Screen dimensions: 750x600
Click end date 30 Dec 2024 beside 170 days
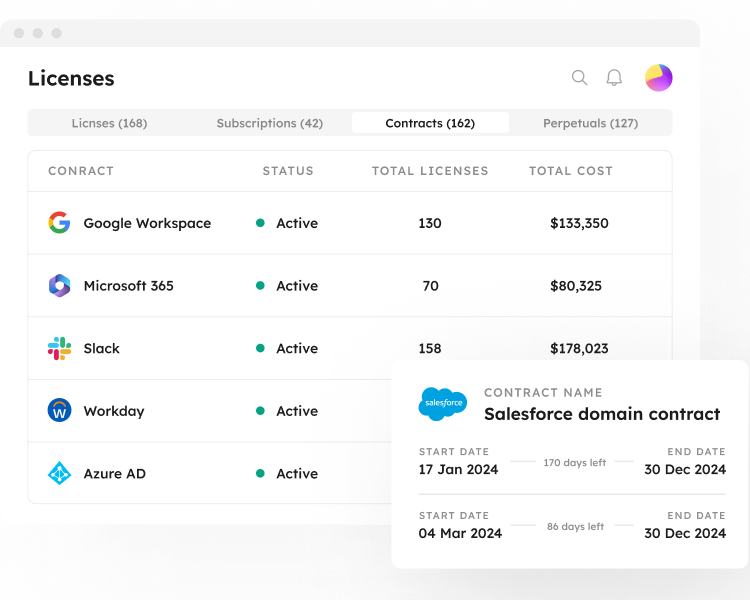685,469
